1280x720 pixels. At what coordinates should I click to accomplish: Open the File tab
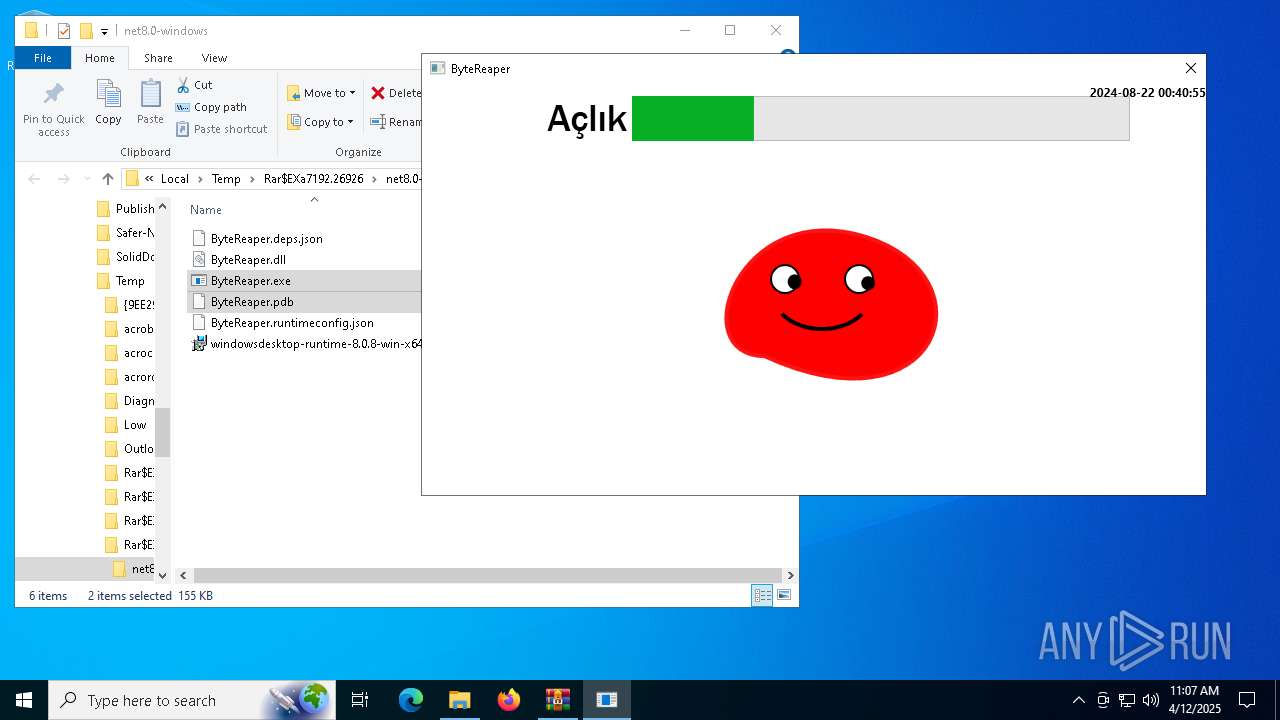(43, 58)
